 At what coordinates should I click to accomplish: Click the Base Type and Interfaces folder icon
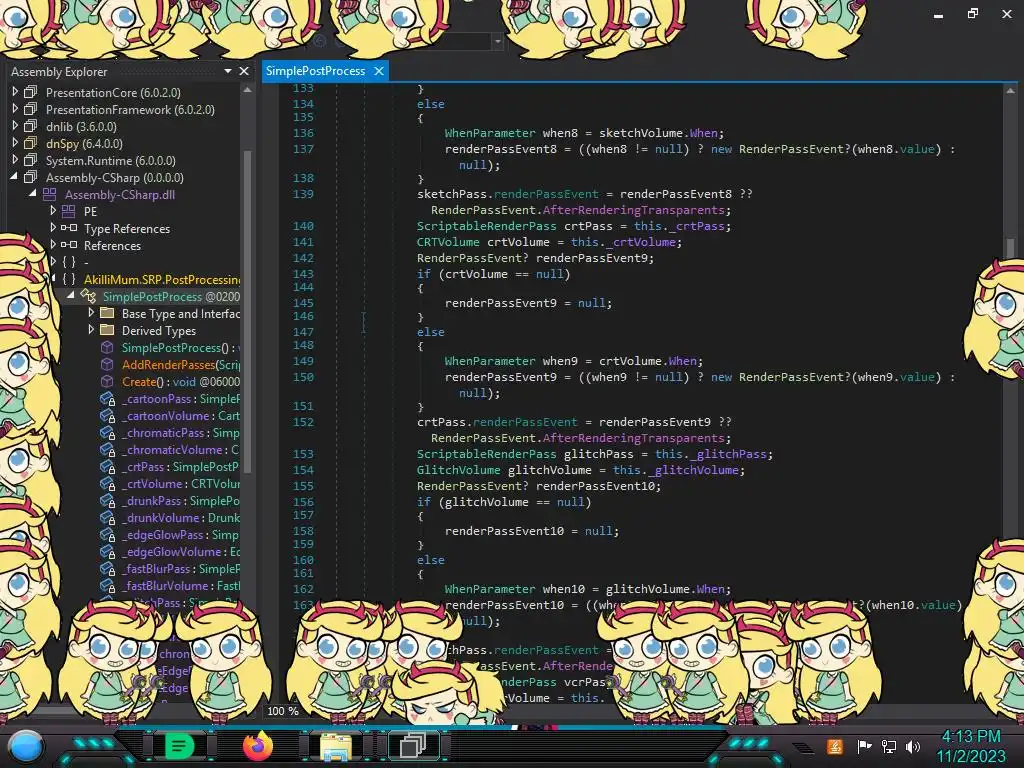[x=107, y=313]
